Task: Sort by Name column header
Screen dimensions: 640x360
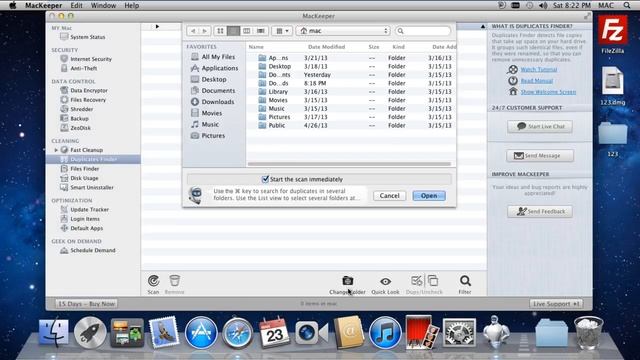Action: 256,47
